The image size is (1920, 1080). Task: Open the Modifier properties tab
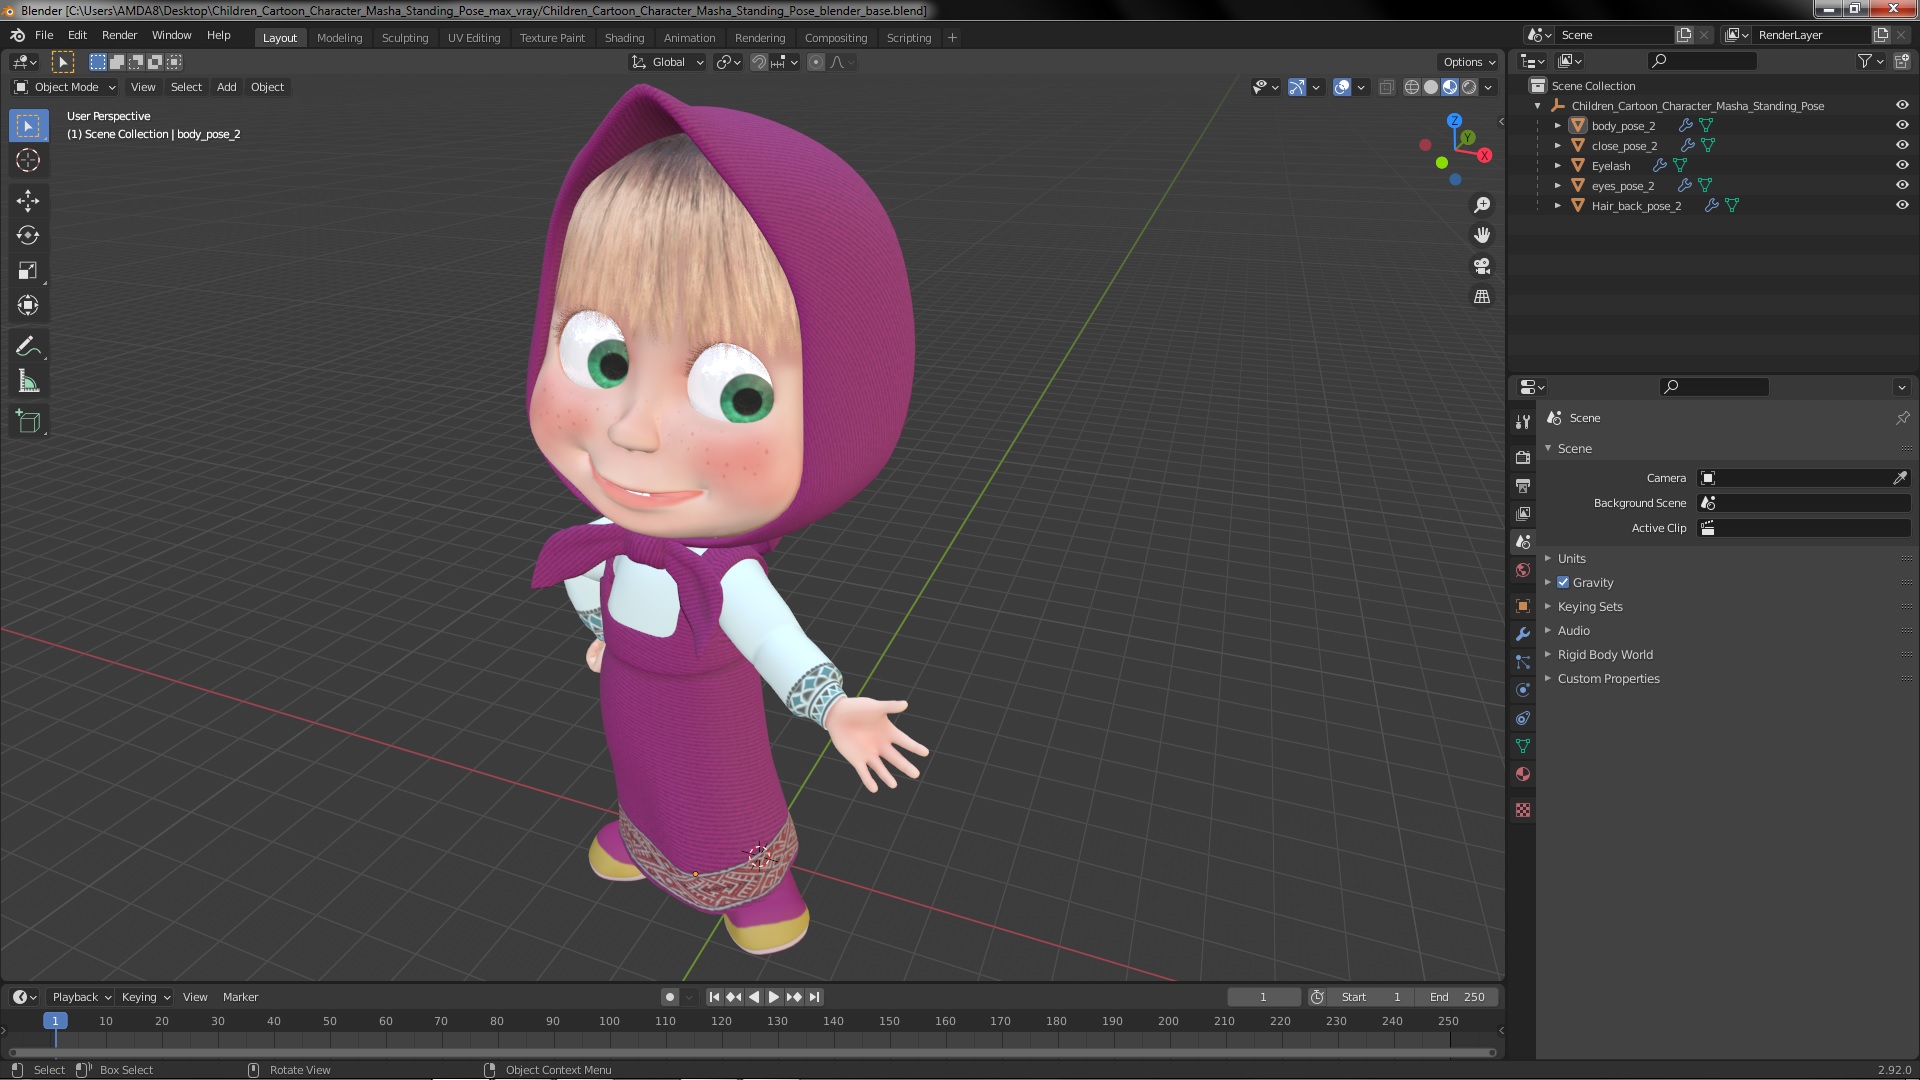(1523, 634)
